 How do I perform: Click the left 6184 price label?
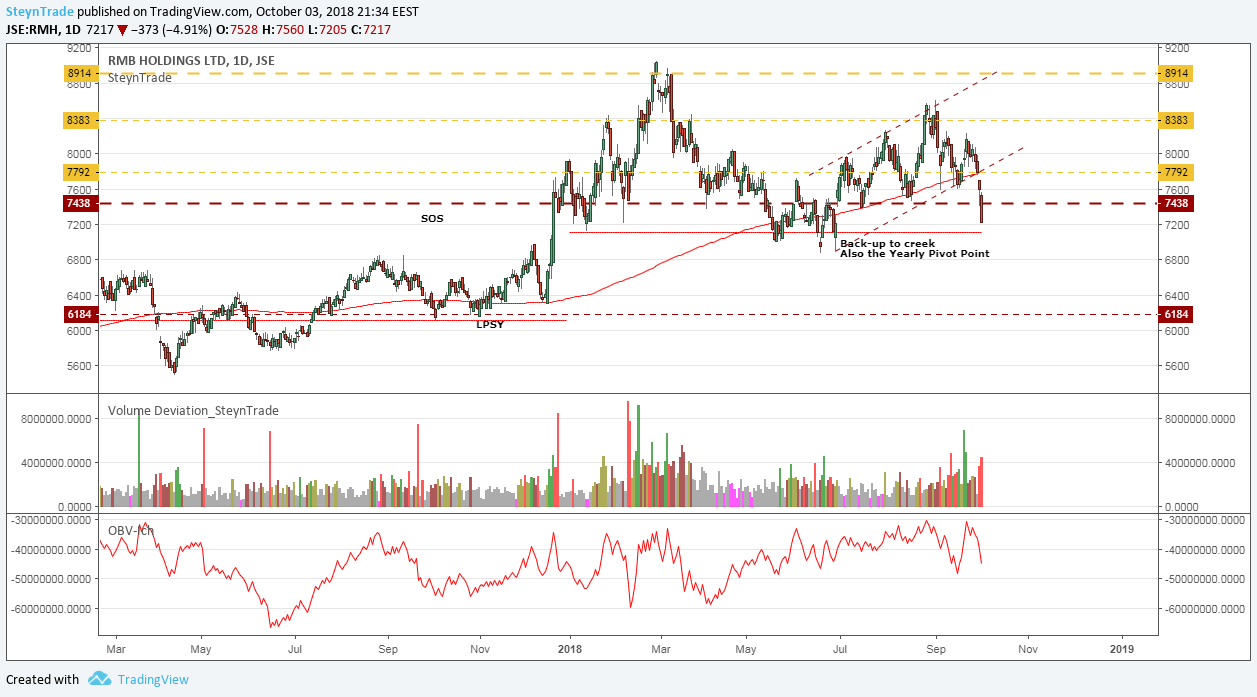(x=80, y=314)
